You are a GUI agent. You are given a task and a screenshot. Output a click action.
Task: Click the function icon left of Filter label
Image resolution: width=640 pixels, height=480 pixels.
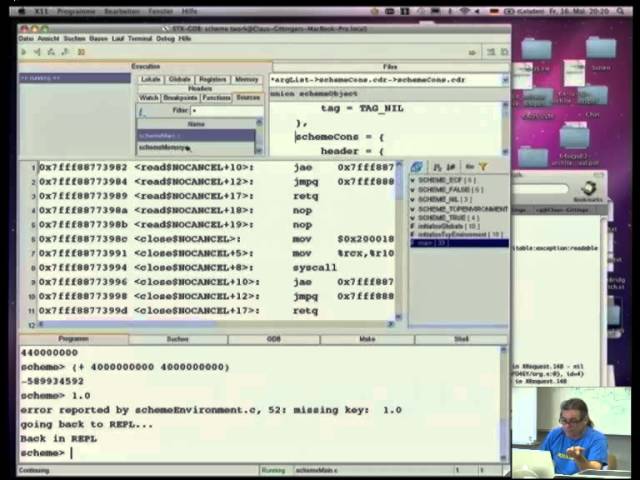pos(142,111)
